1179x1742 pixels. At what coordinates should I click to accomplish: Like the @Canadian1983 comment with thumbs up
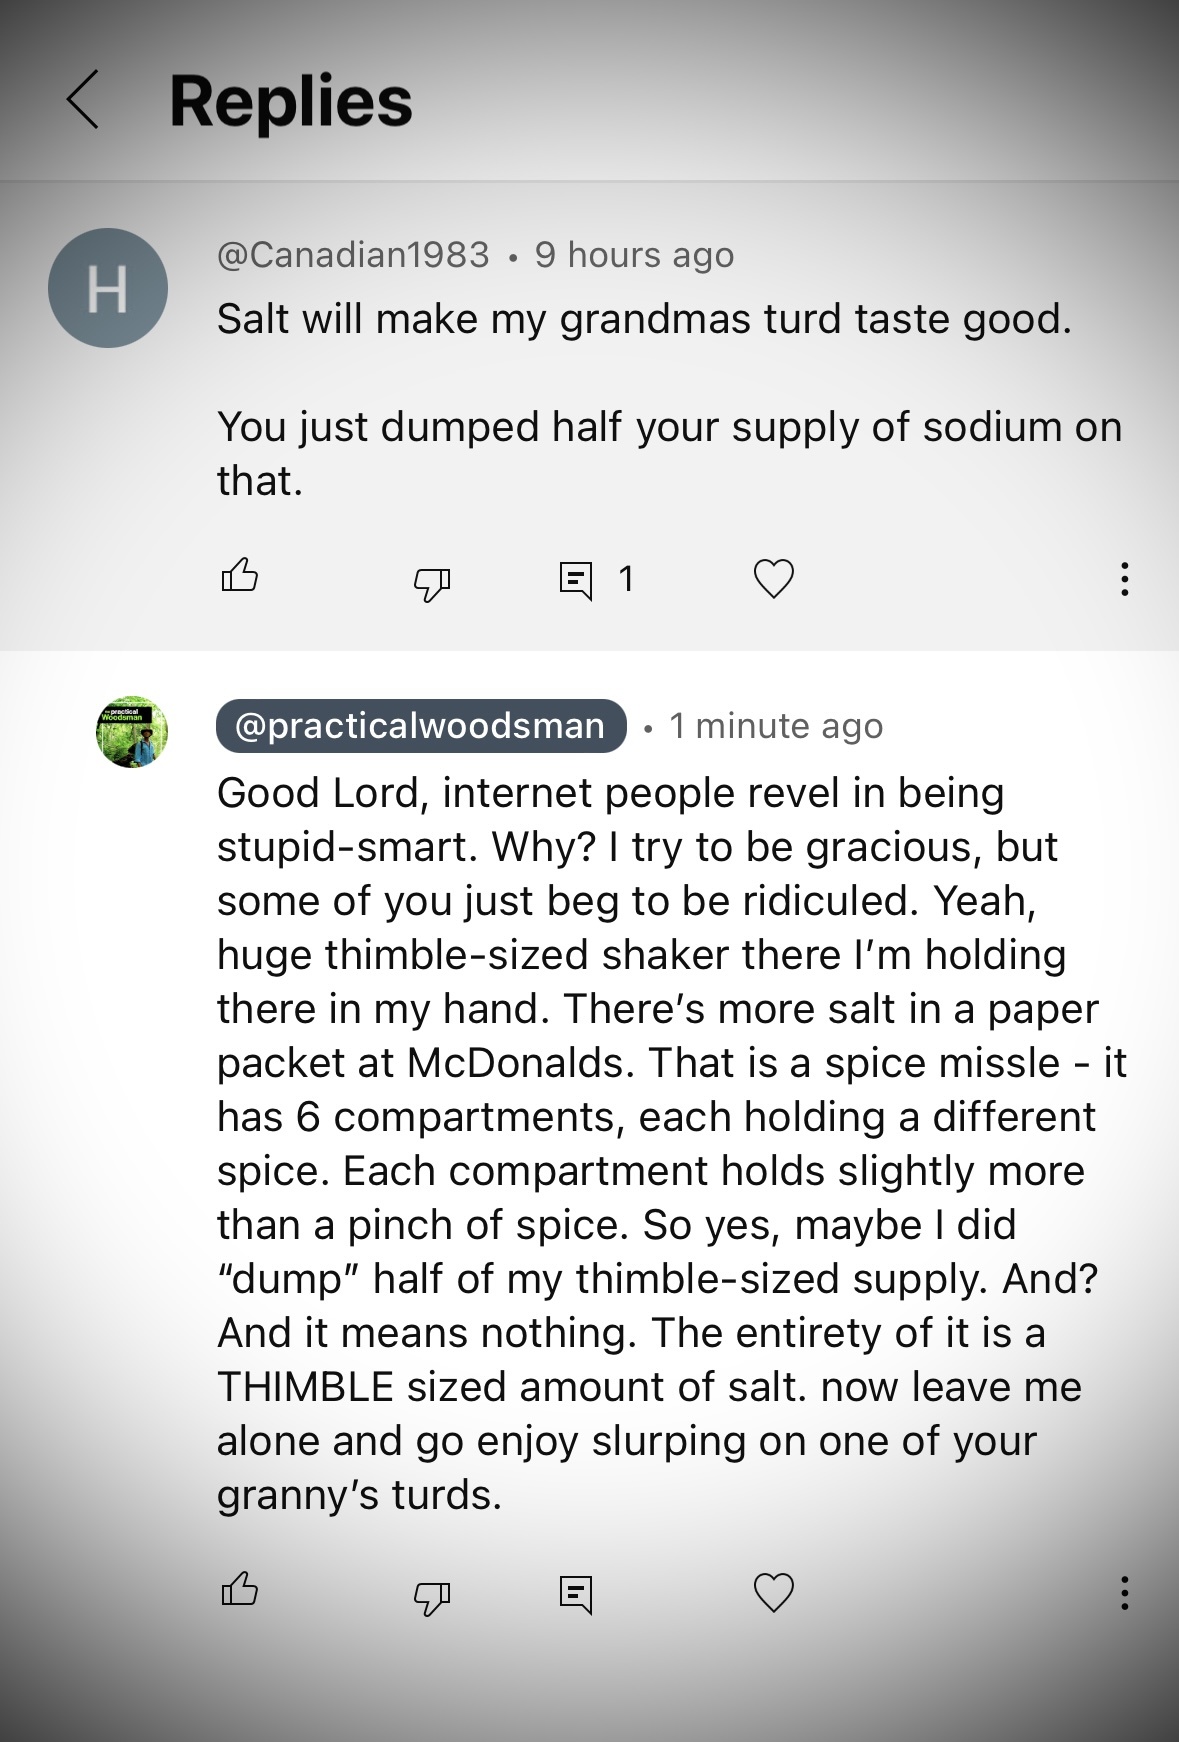[x=239, y=576]
